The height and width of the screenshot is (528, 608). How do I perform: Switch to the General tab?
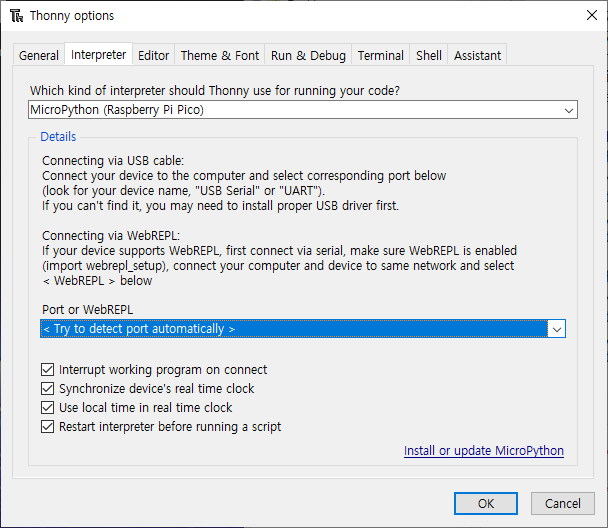click(x=39, y=55)
